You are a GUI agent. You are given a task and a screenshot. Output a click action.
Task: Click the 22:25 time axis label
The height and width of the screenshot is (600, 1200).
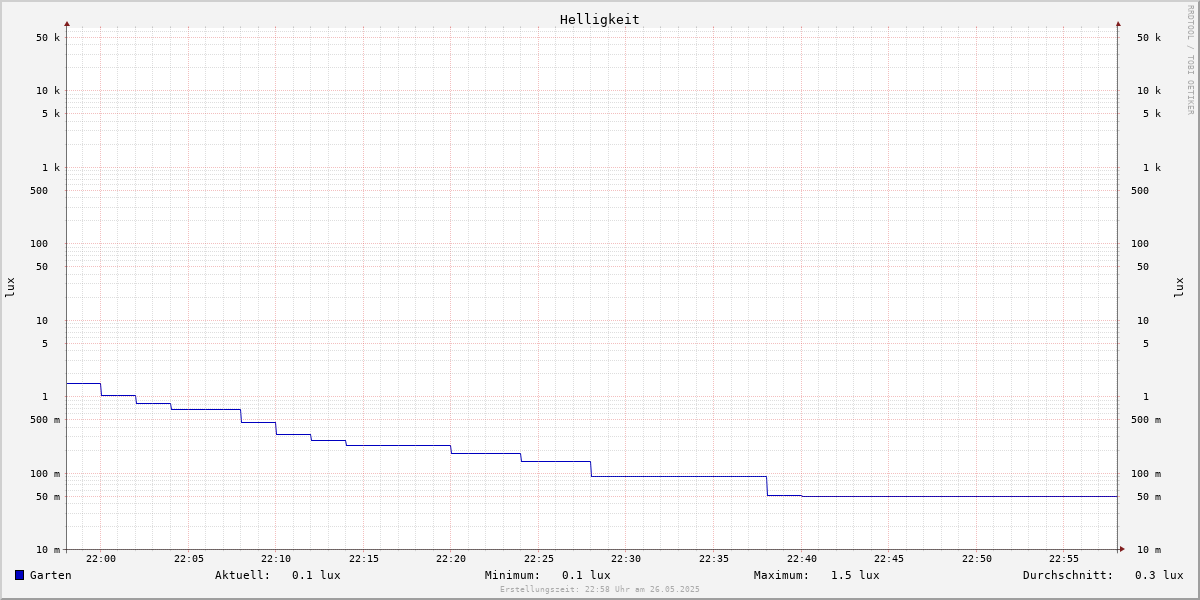539,559
